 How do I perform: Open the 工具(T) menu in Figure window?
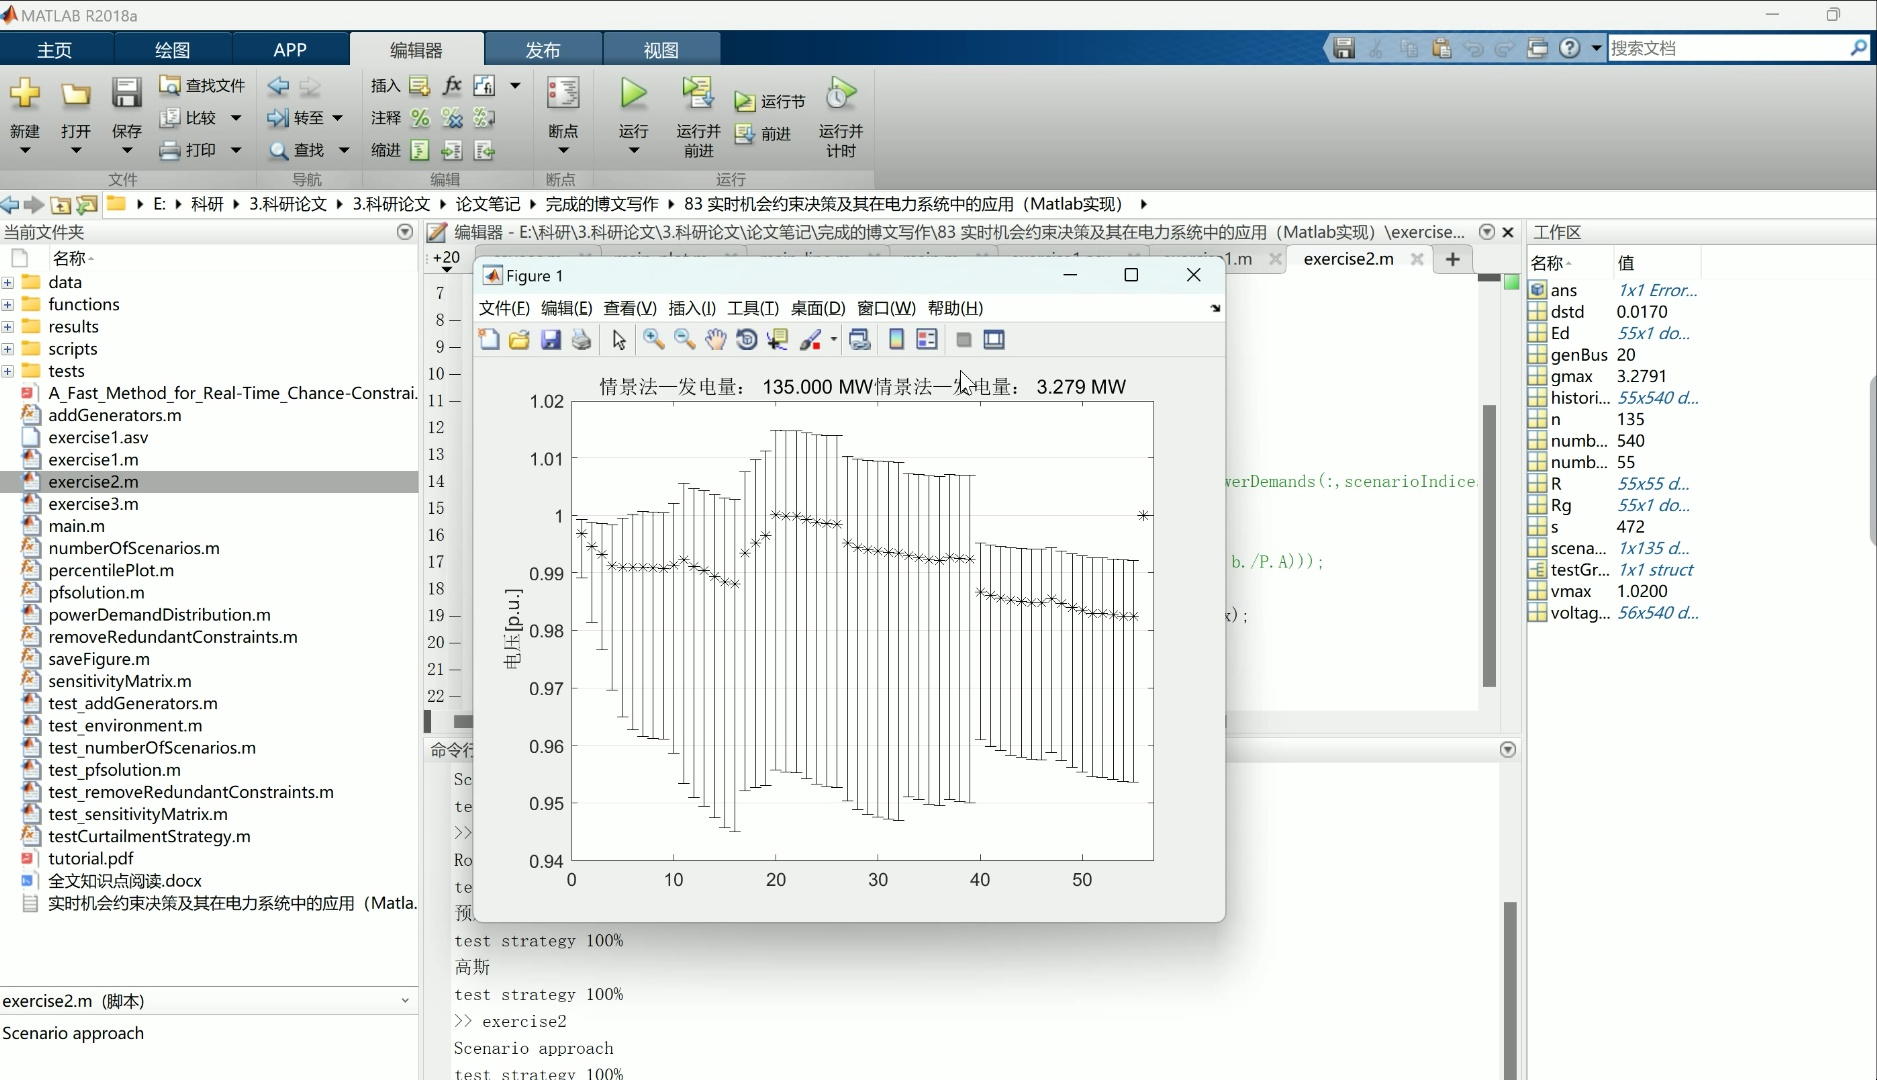752,308
